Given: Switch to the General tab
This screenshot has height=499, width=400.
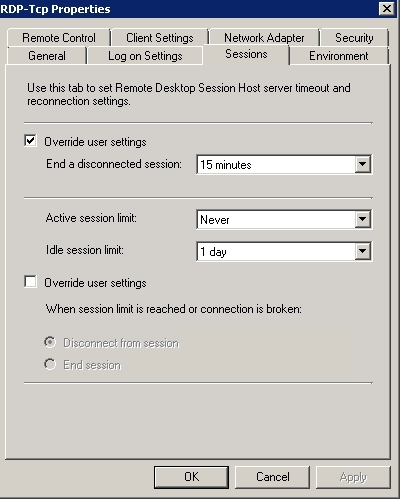Looking at the screenshot, I should point(47,56).
